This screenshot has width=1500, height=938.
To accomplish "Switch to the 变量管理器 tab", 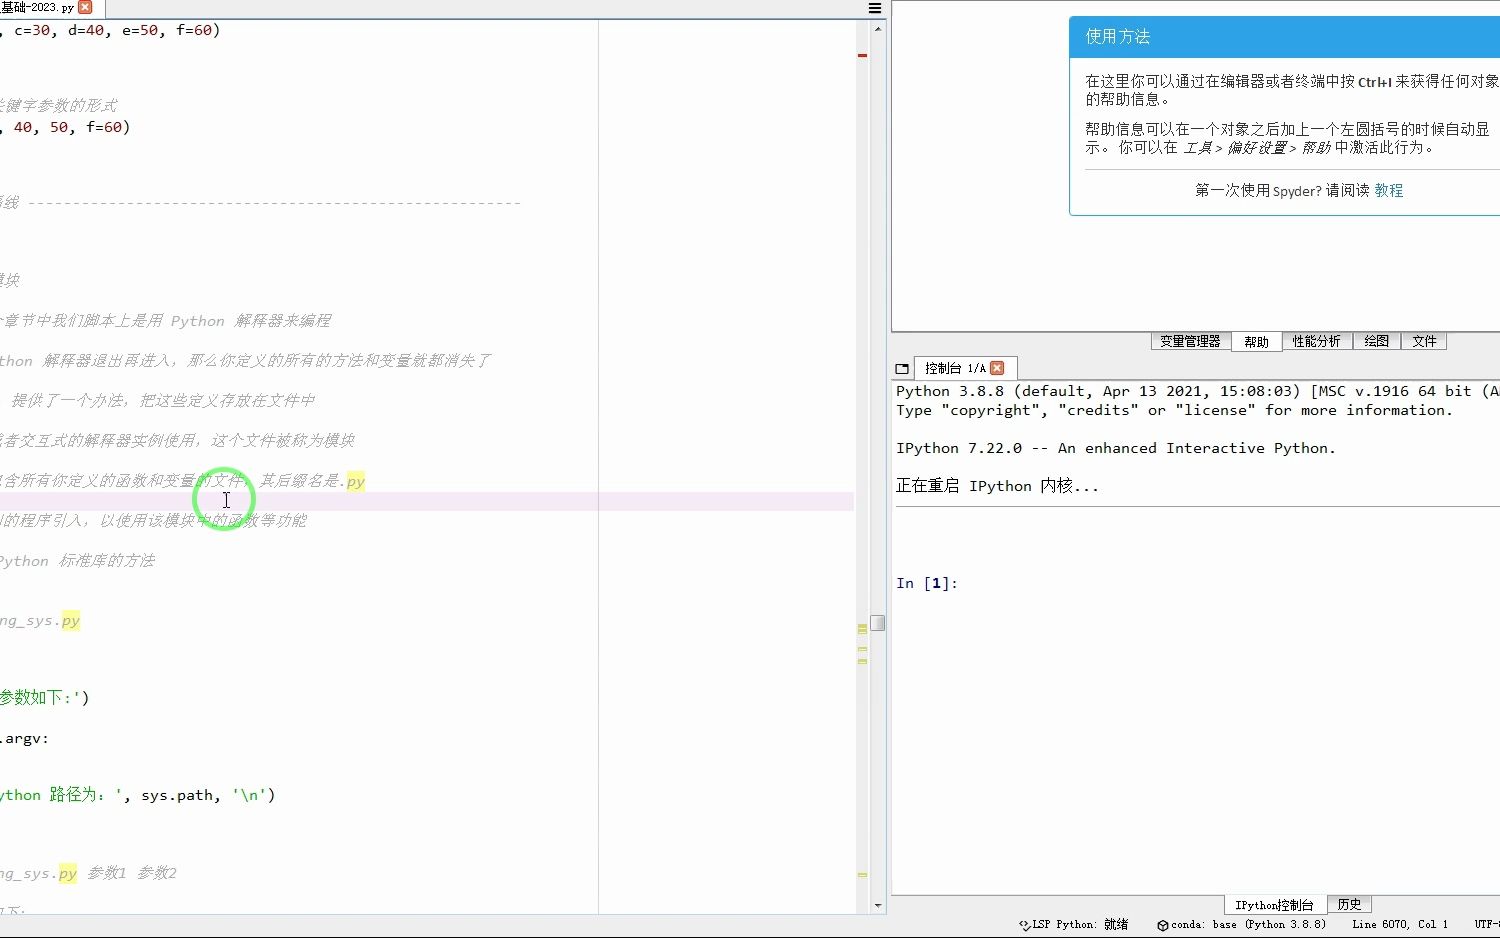I will click(x=1190, y=341).
